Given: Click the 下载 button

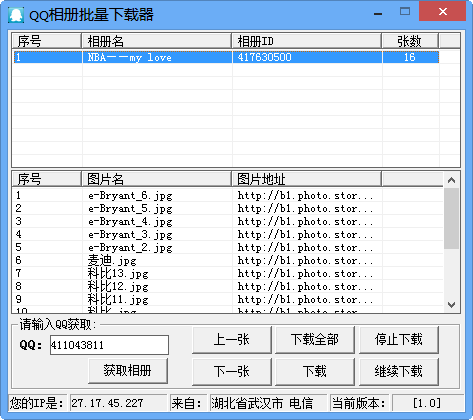Looking at the screenshot, I should pyautogui.click(x=315, y=371).
